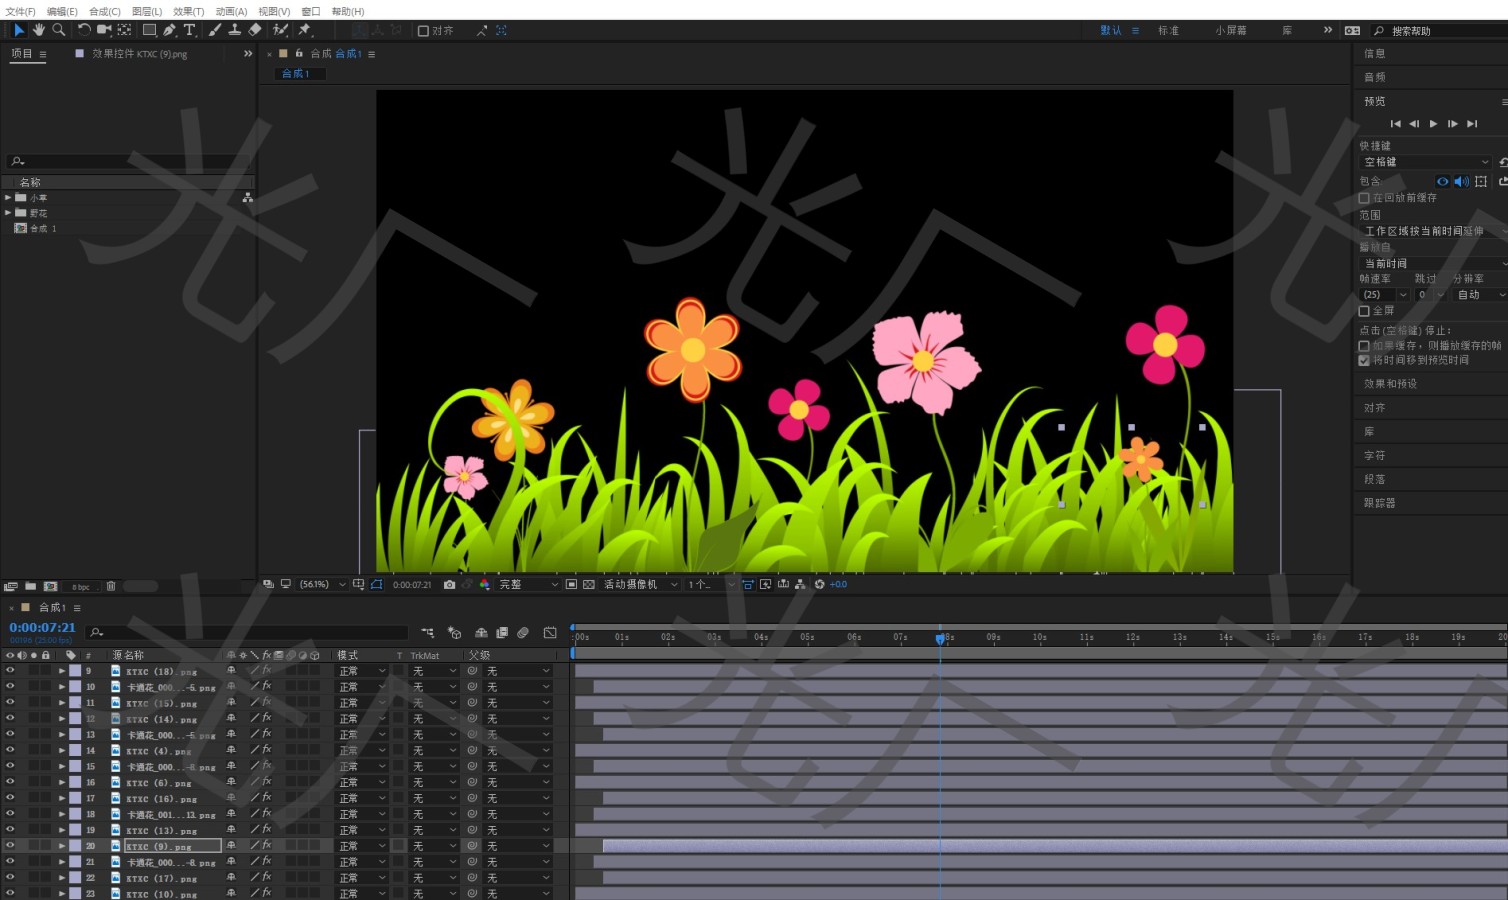
Task: Toggle the shy layers hide icon in timeline
Action: (481, 632)
